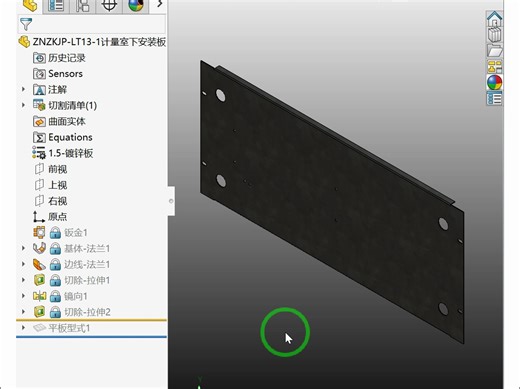Expand the 镜向1 mirror feature

coord(23,296)
